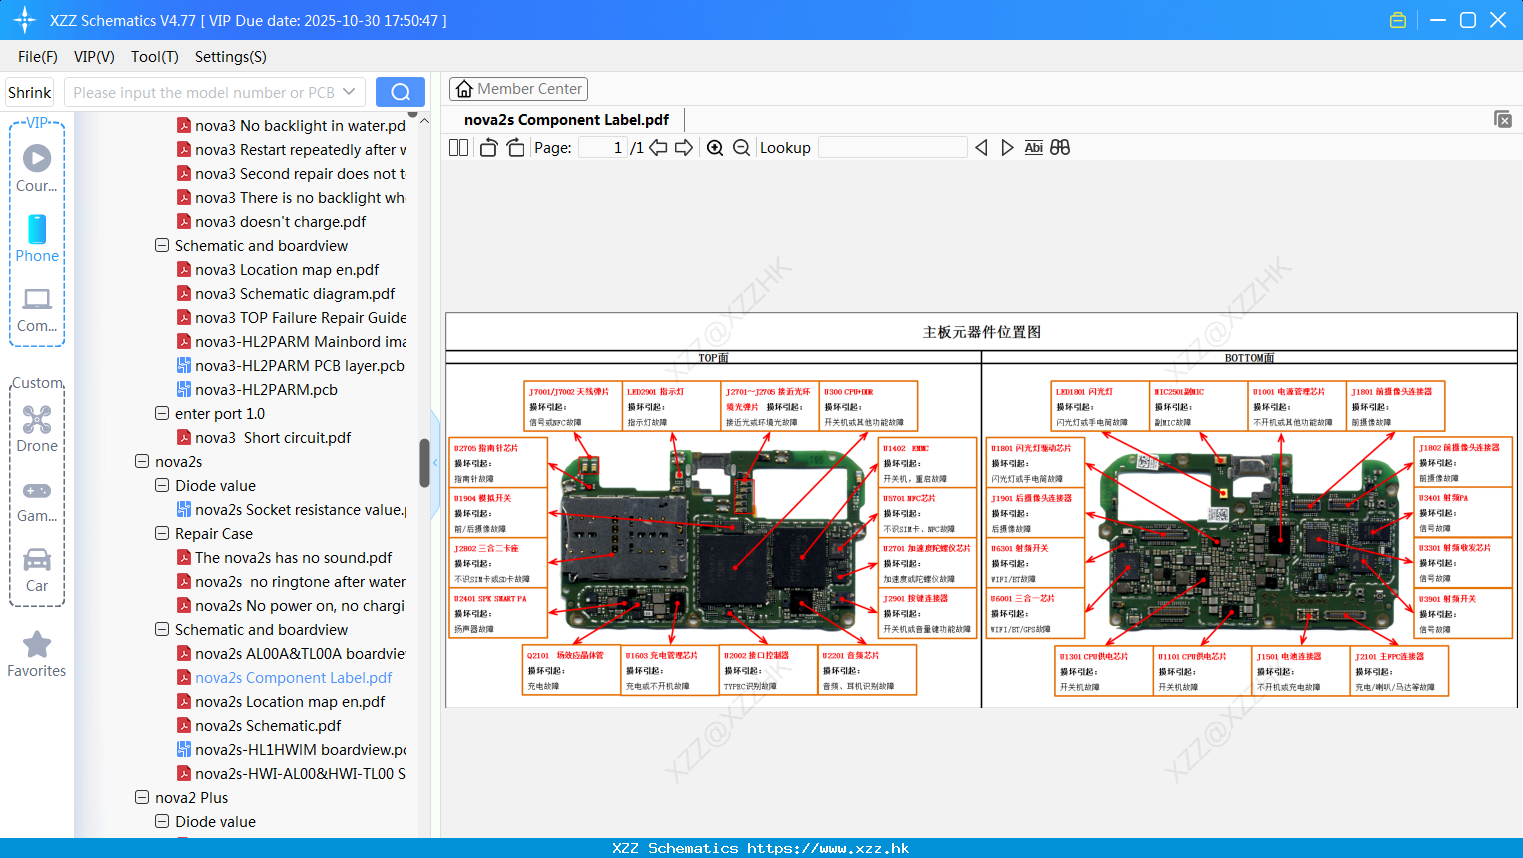Find next lookup match triangle
Viewport: 1523px width, 858px height.
(x=1007, y=148)
